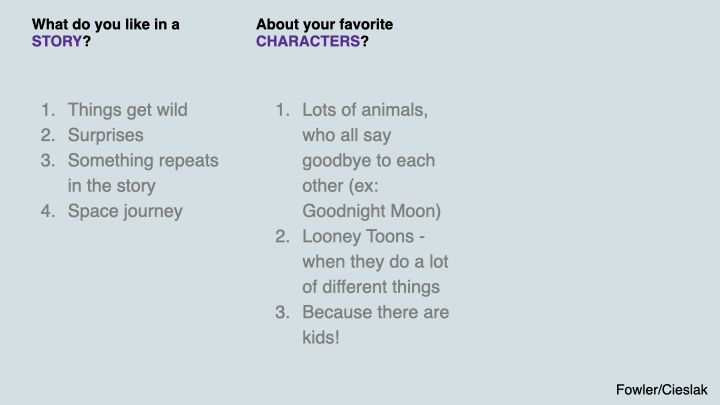Click the "Because there are" text line

pos(375,312)
